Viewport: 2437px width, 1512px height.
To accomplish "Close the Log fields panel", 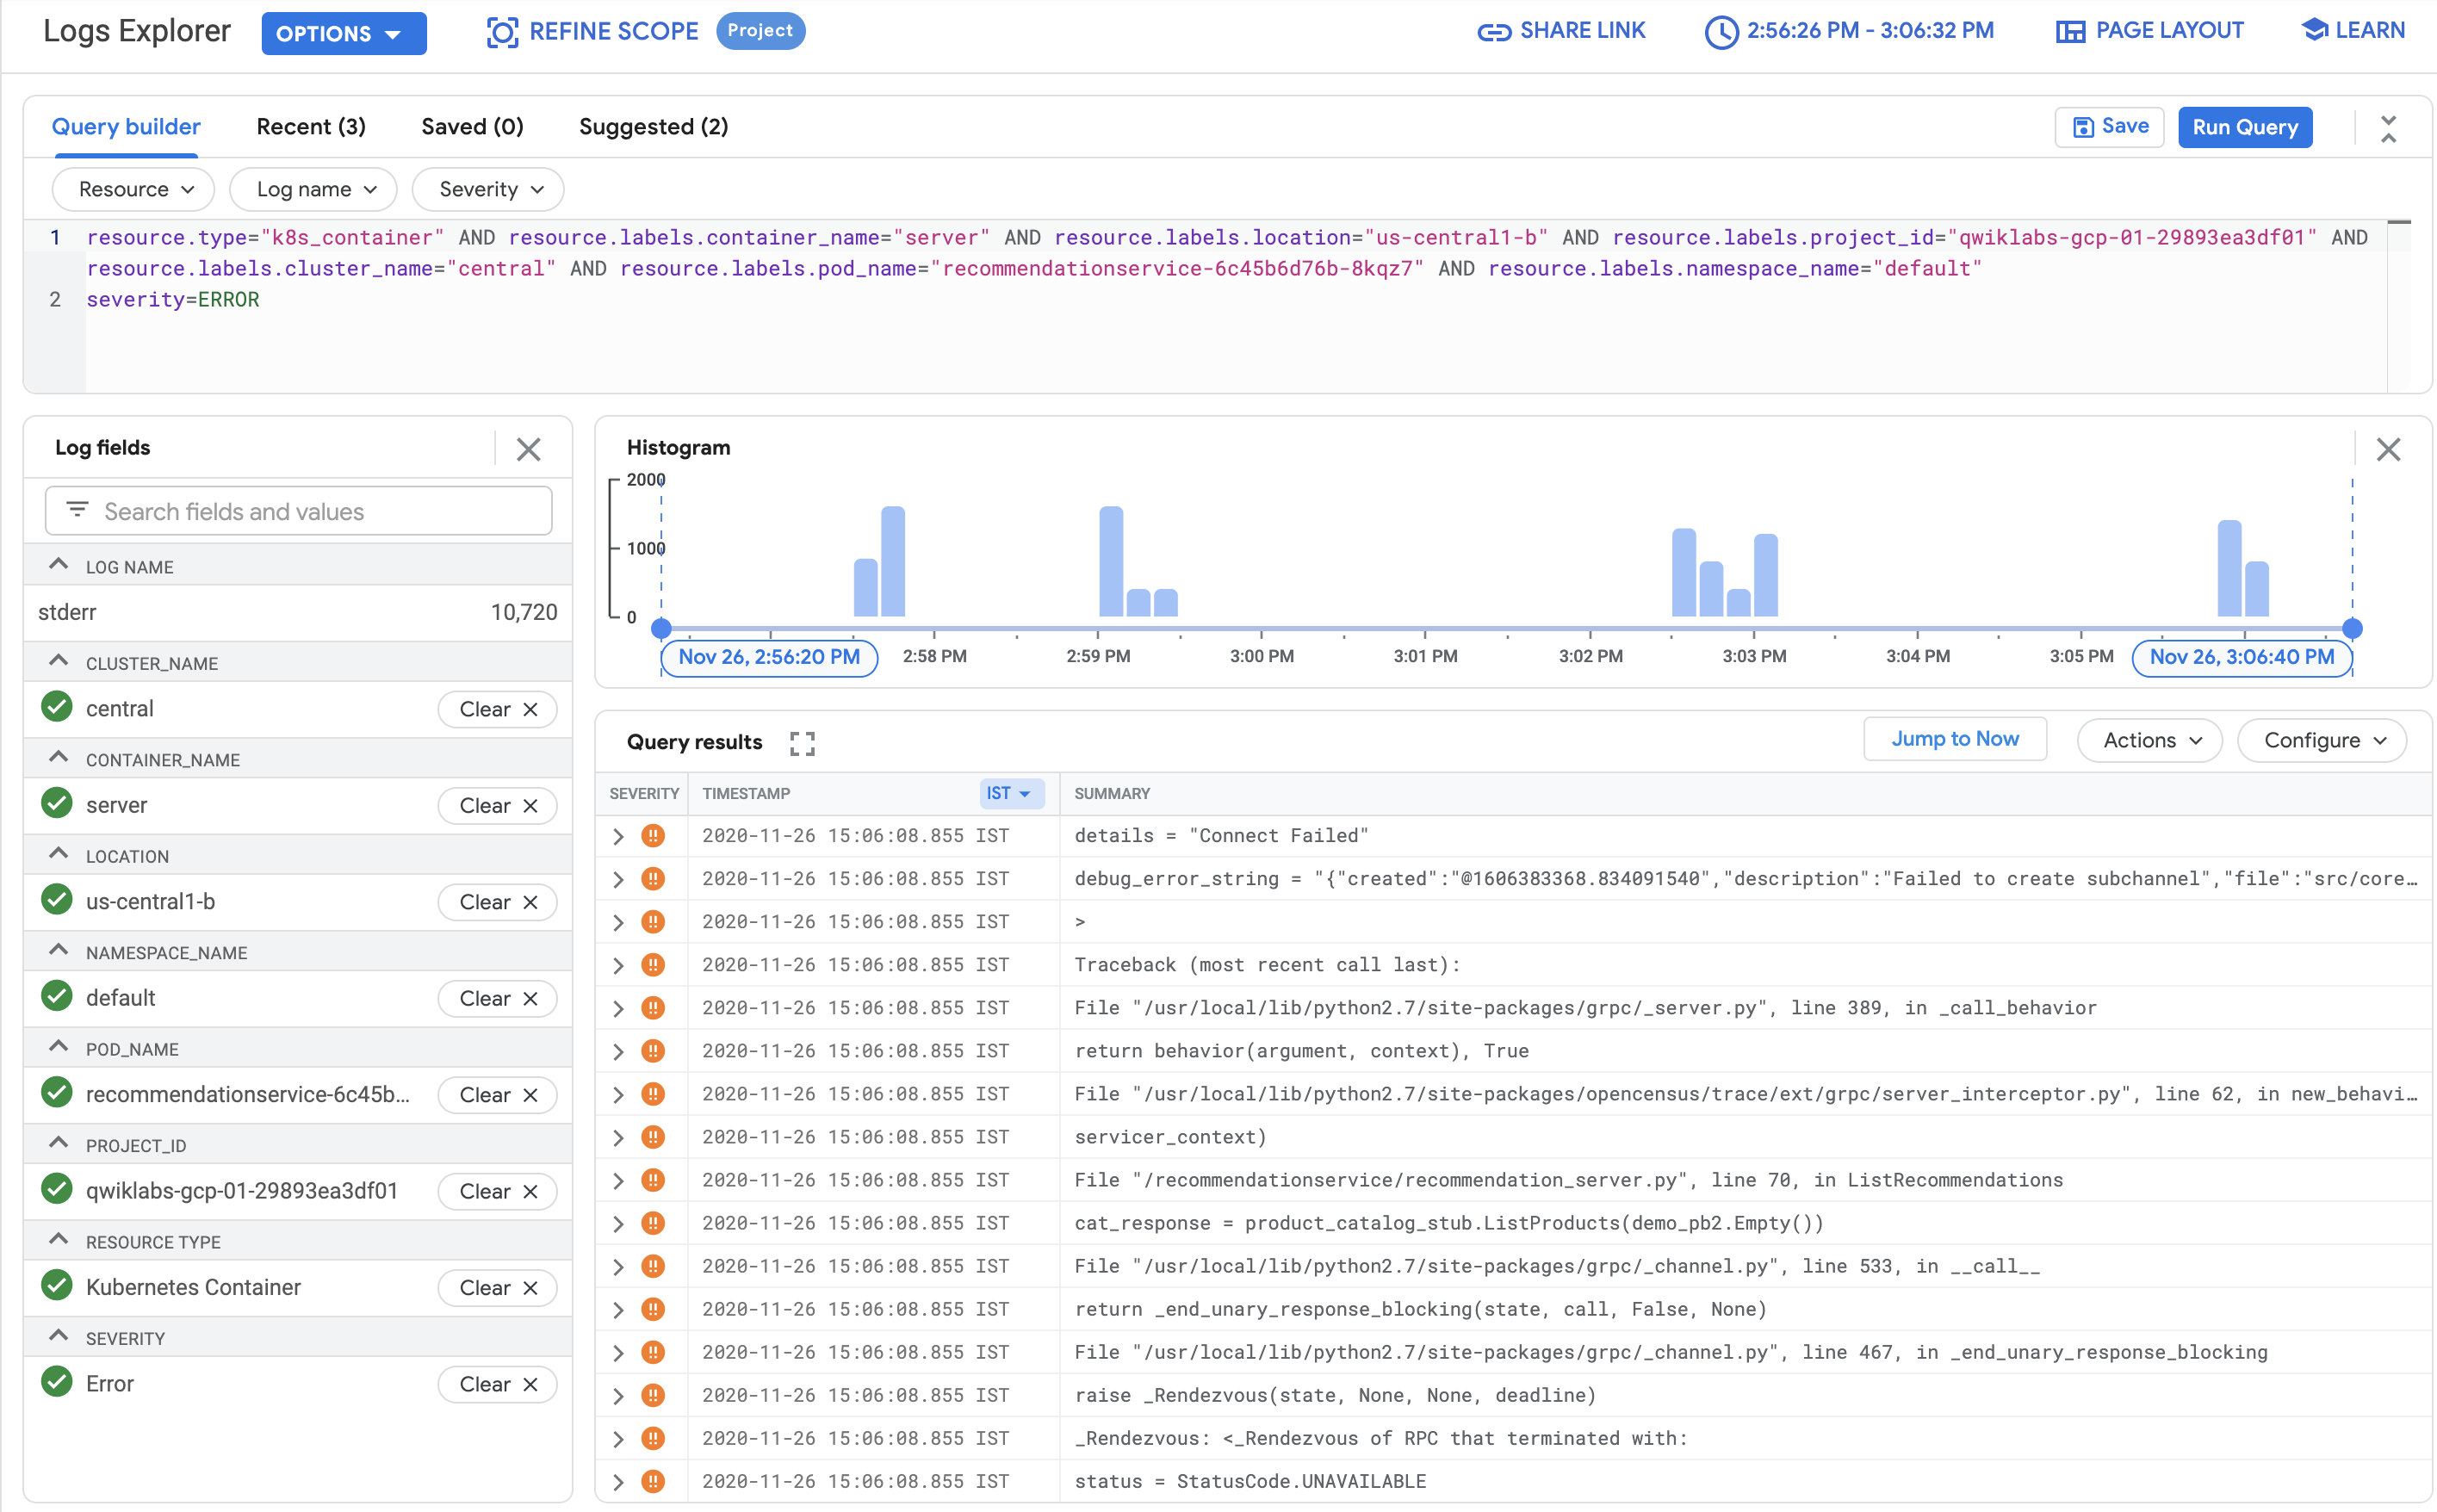I will pyautogui.click(x=529, y=450).
